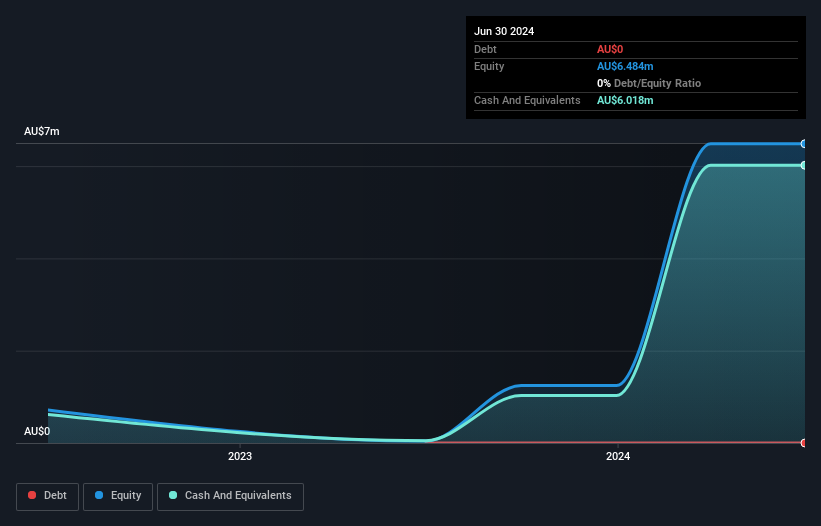The width and height of the screenshot is (821, 526).
Task: Click the teal Cash And Equivalents legend dot
Action: coord(173,495)
